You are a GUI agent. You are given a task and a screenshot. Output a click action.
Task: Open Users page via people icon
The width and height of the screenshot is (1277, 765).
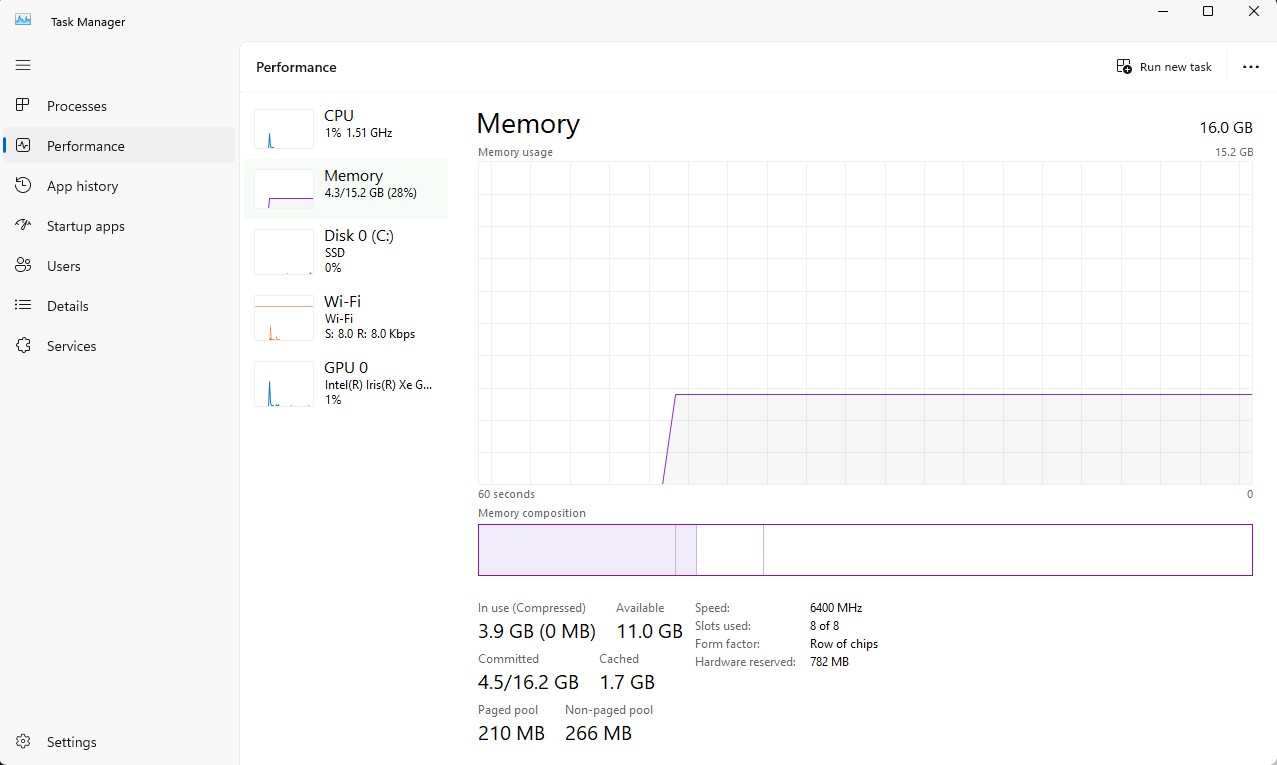pyautogui.click(x=23, y=266)
